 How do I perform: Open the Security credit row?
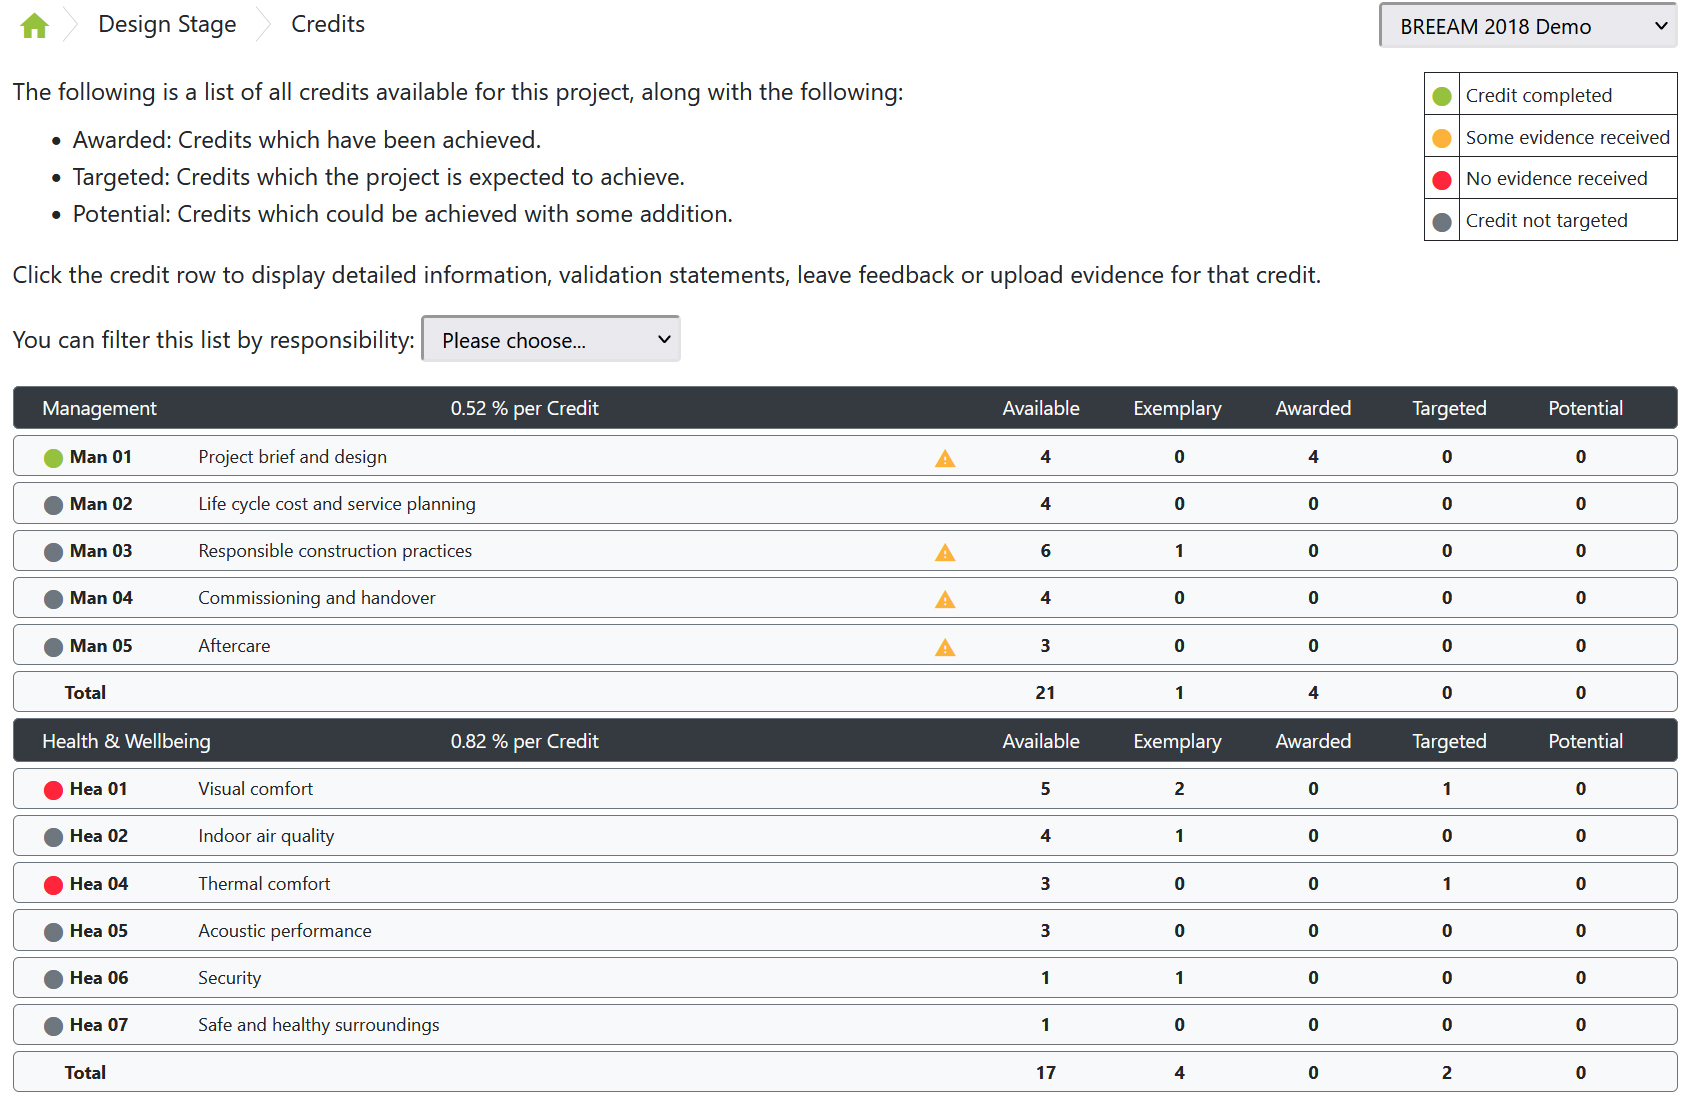[x=845, y=977]
